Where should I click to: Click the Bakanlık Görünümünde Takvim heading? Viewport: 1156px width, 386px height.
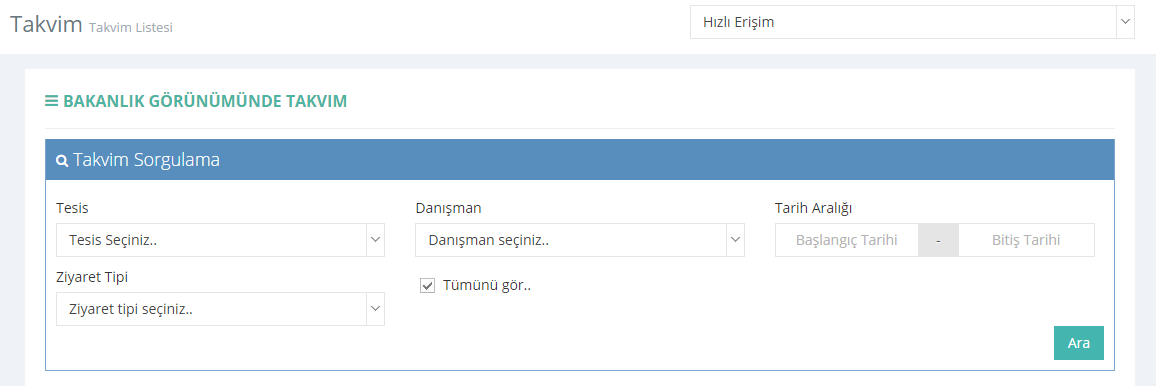(x=205, y=101)
